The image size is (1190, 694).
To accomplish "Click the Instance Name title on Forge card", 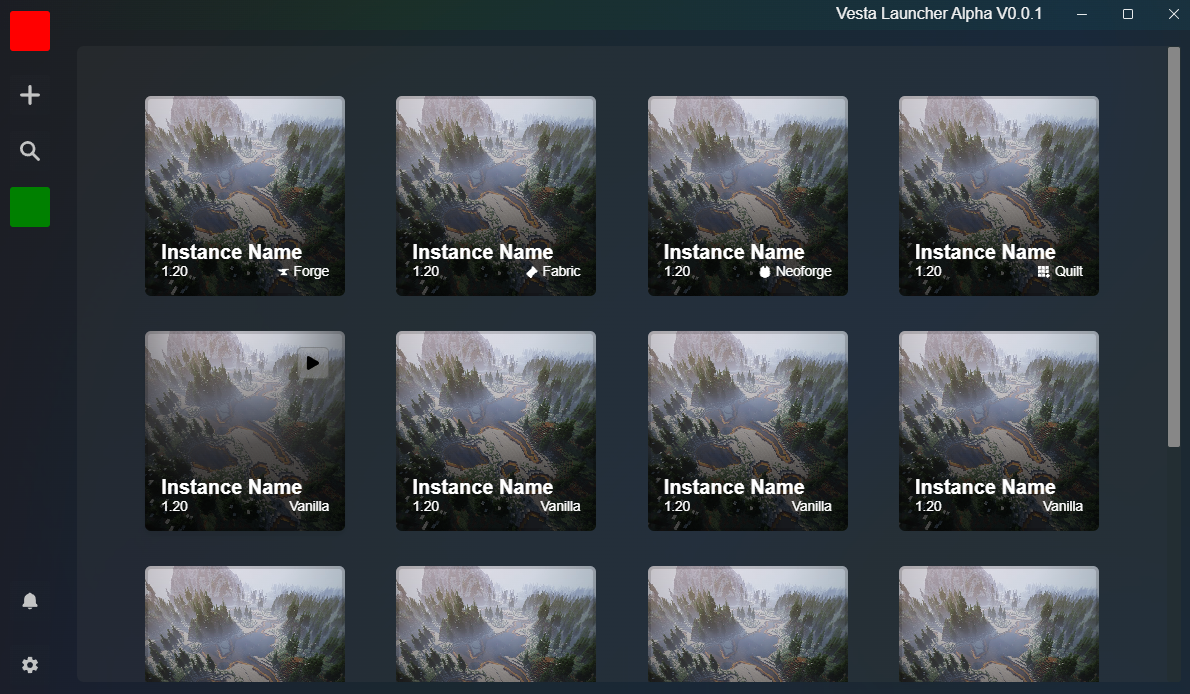I will coord(231,251).
